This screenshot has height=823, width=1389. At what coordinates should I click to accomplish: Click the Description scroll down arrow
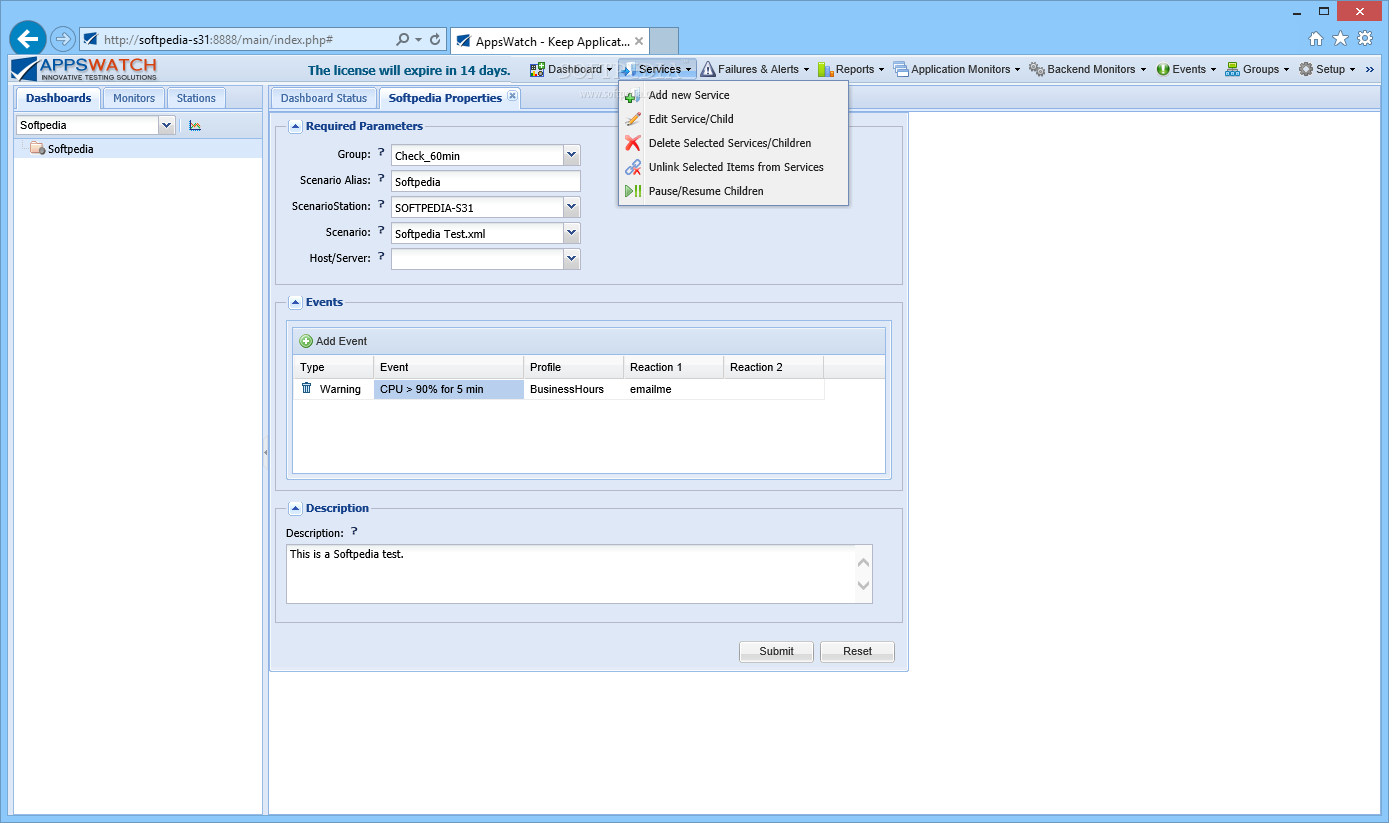tap(864, 585)
